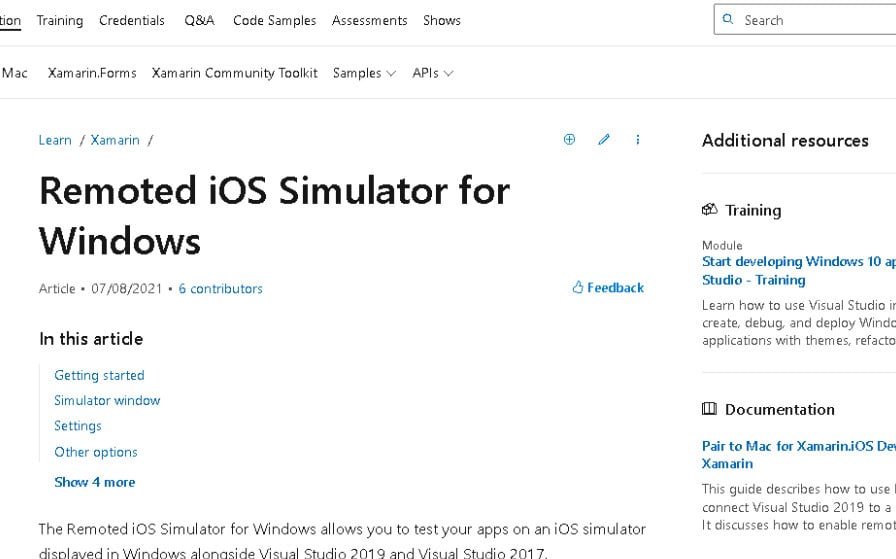
Task: Click the search magnifier icon
Action: (728, 19)
